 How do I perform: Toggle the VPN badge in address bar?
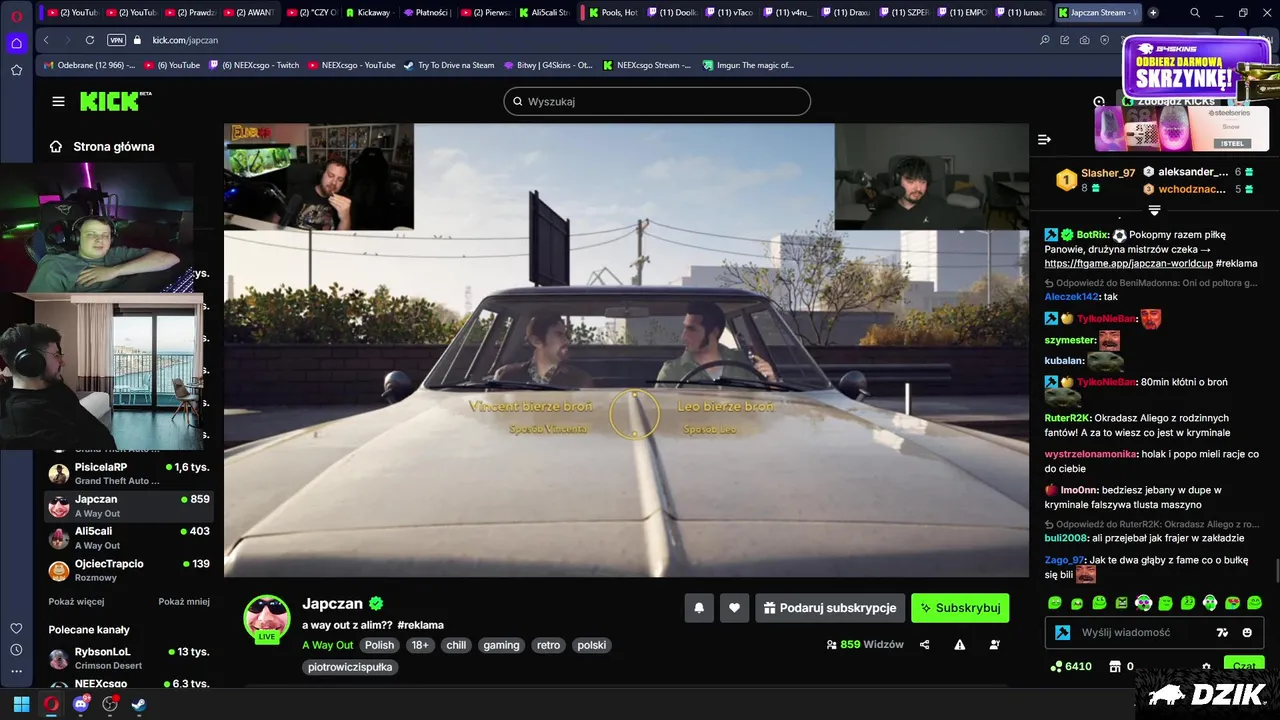click(116, 40)
